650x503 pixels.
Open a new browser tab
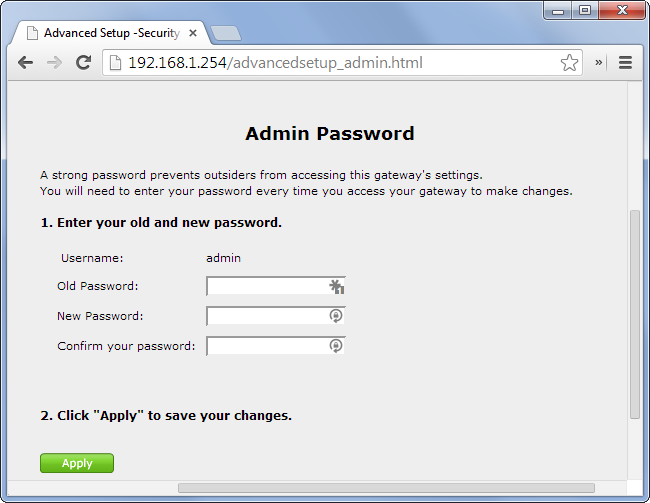[x=227, y=33]
